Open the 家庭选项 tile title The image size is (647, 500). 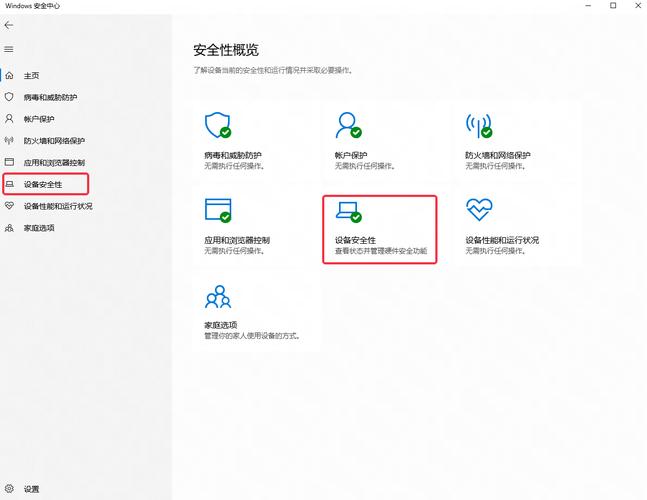(221, 325)
